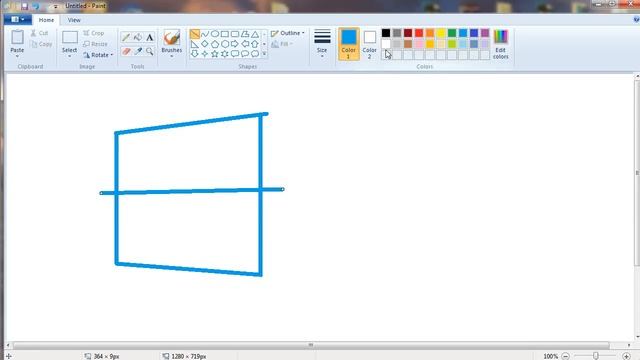This screenshot has height=360, width=640.
Task: Click the zoom slider handle
Action: pyautogui.click(x=596, y=356)
